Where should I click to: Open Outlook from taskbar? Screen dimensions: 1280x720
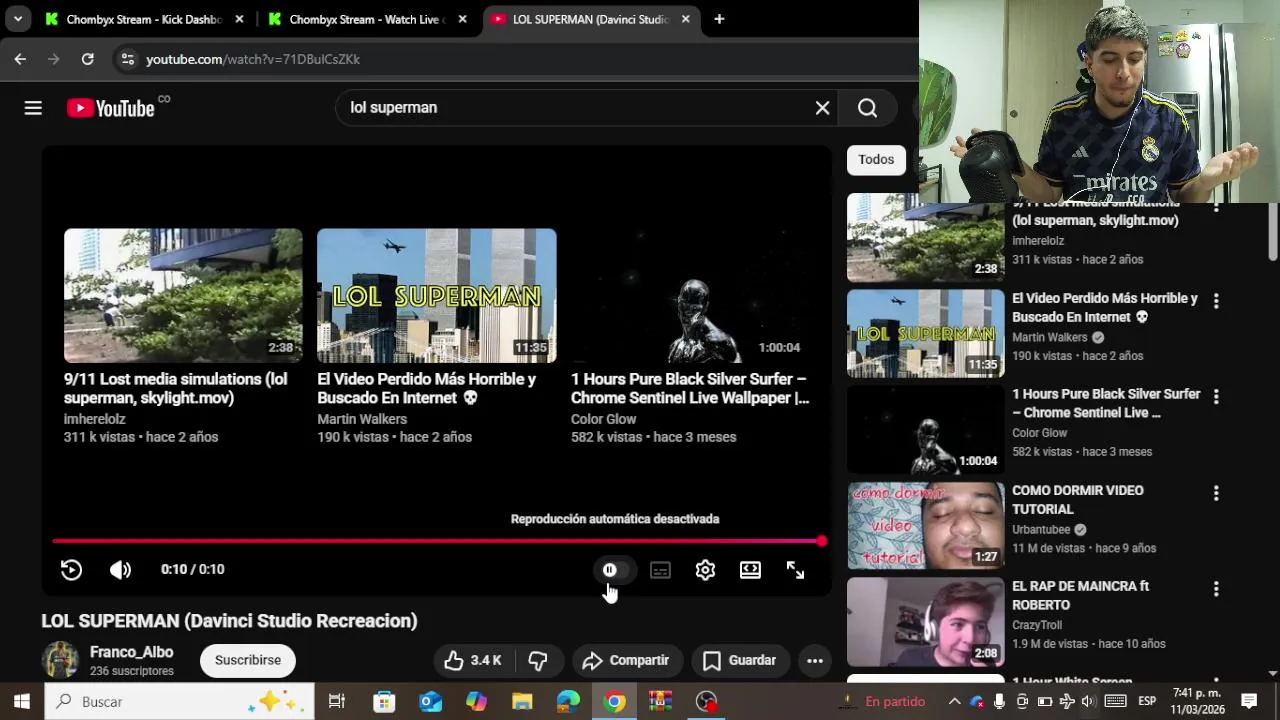pyautogui.click(x=430, y=702)
